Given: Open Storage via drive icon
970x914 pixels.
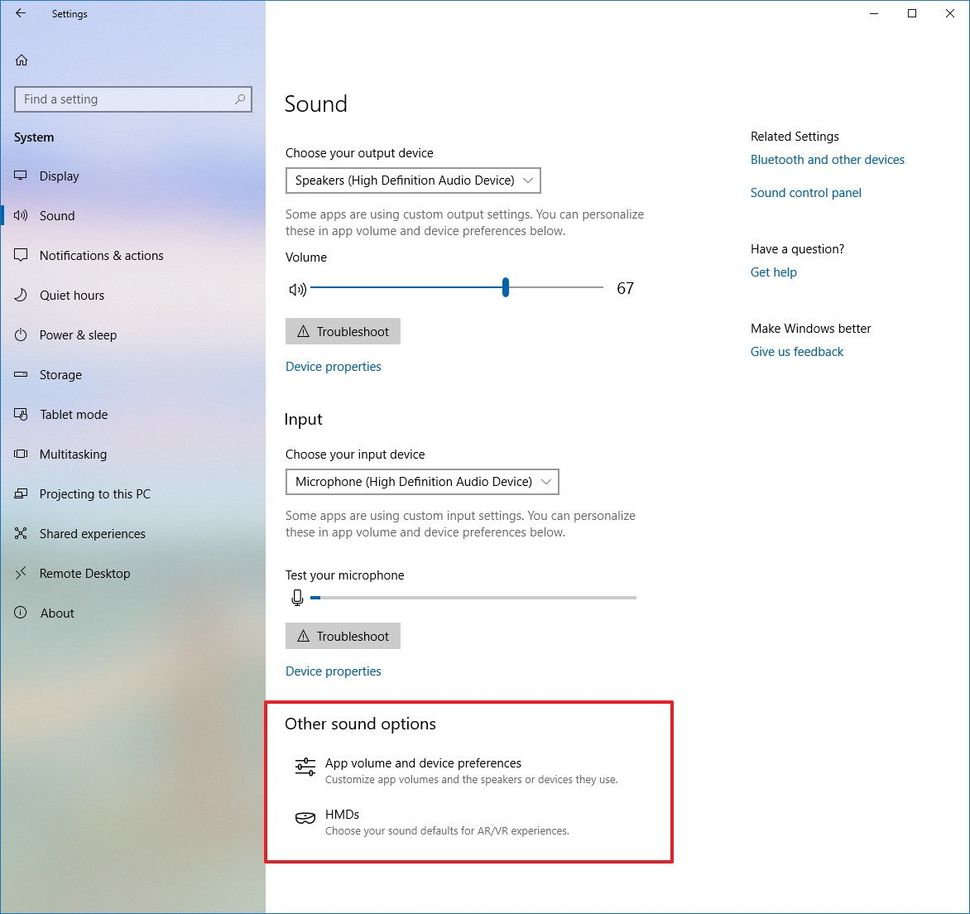Looking at the screenshot, I should [22, 374].
